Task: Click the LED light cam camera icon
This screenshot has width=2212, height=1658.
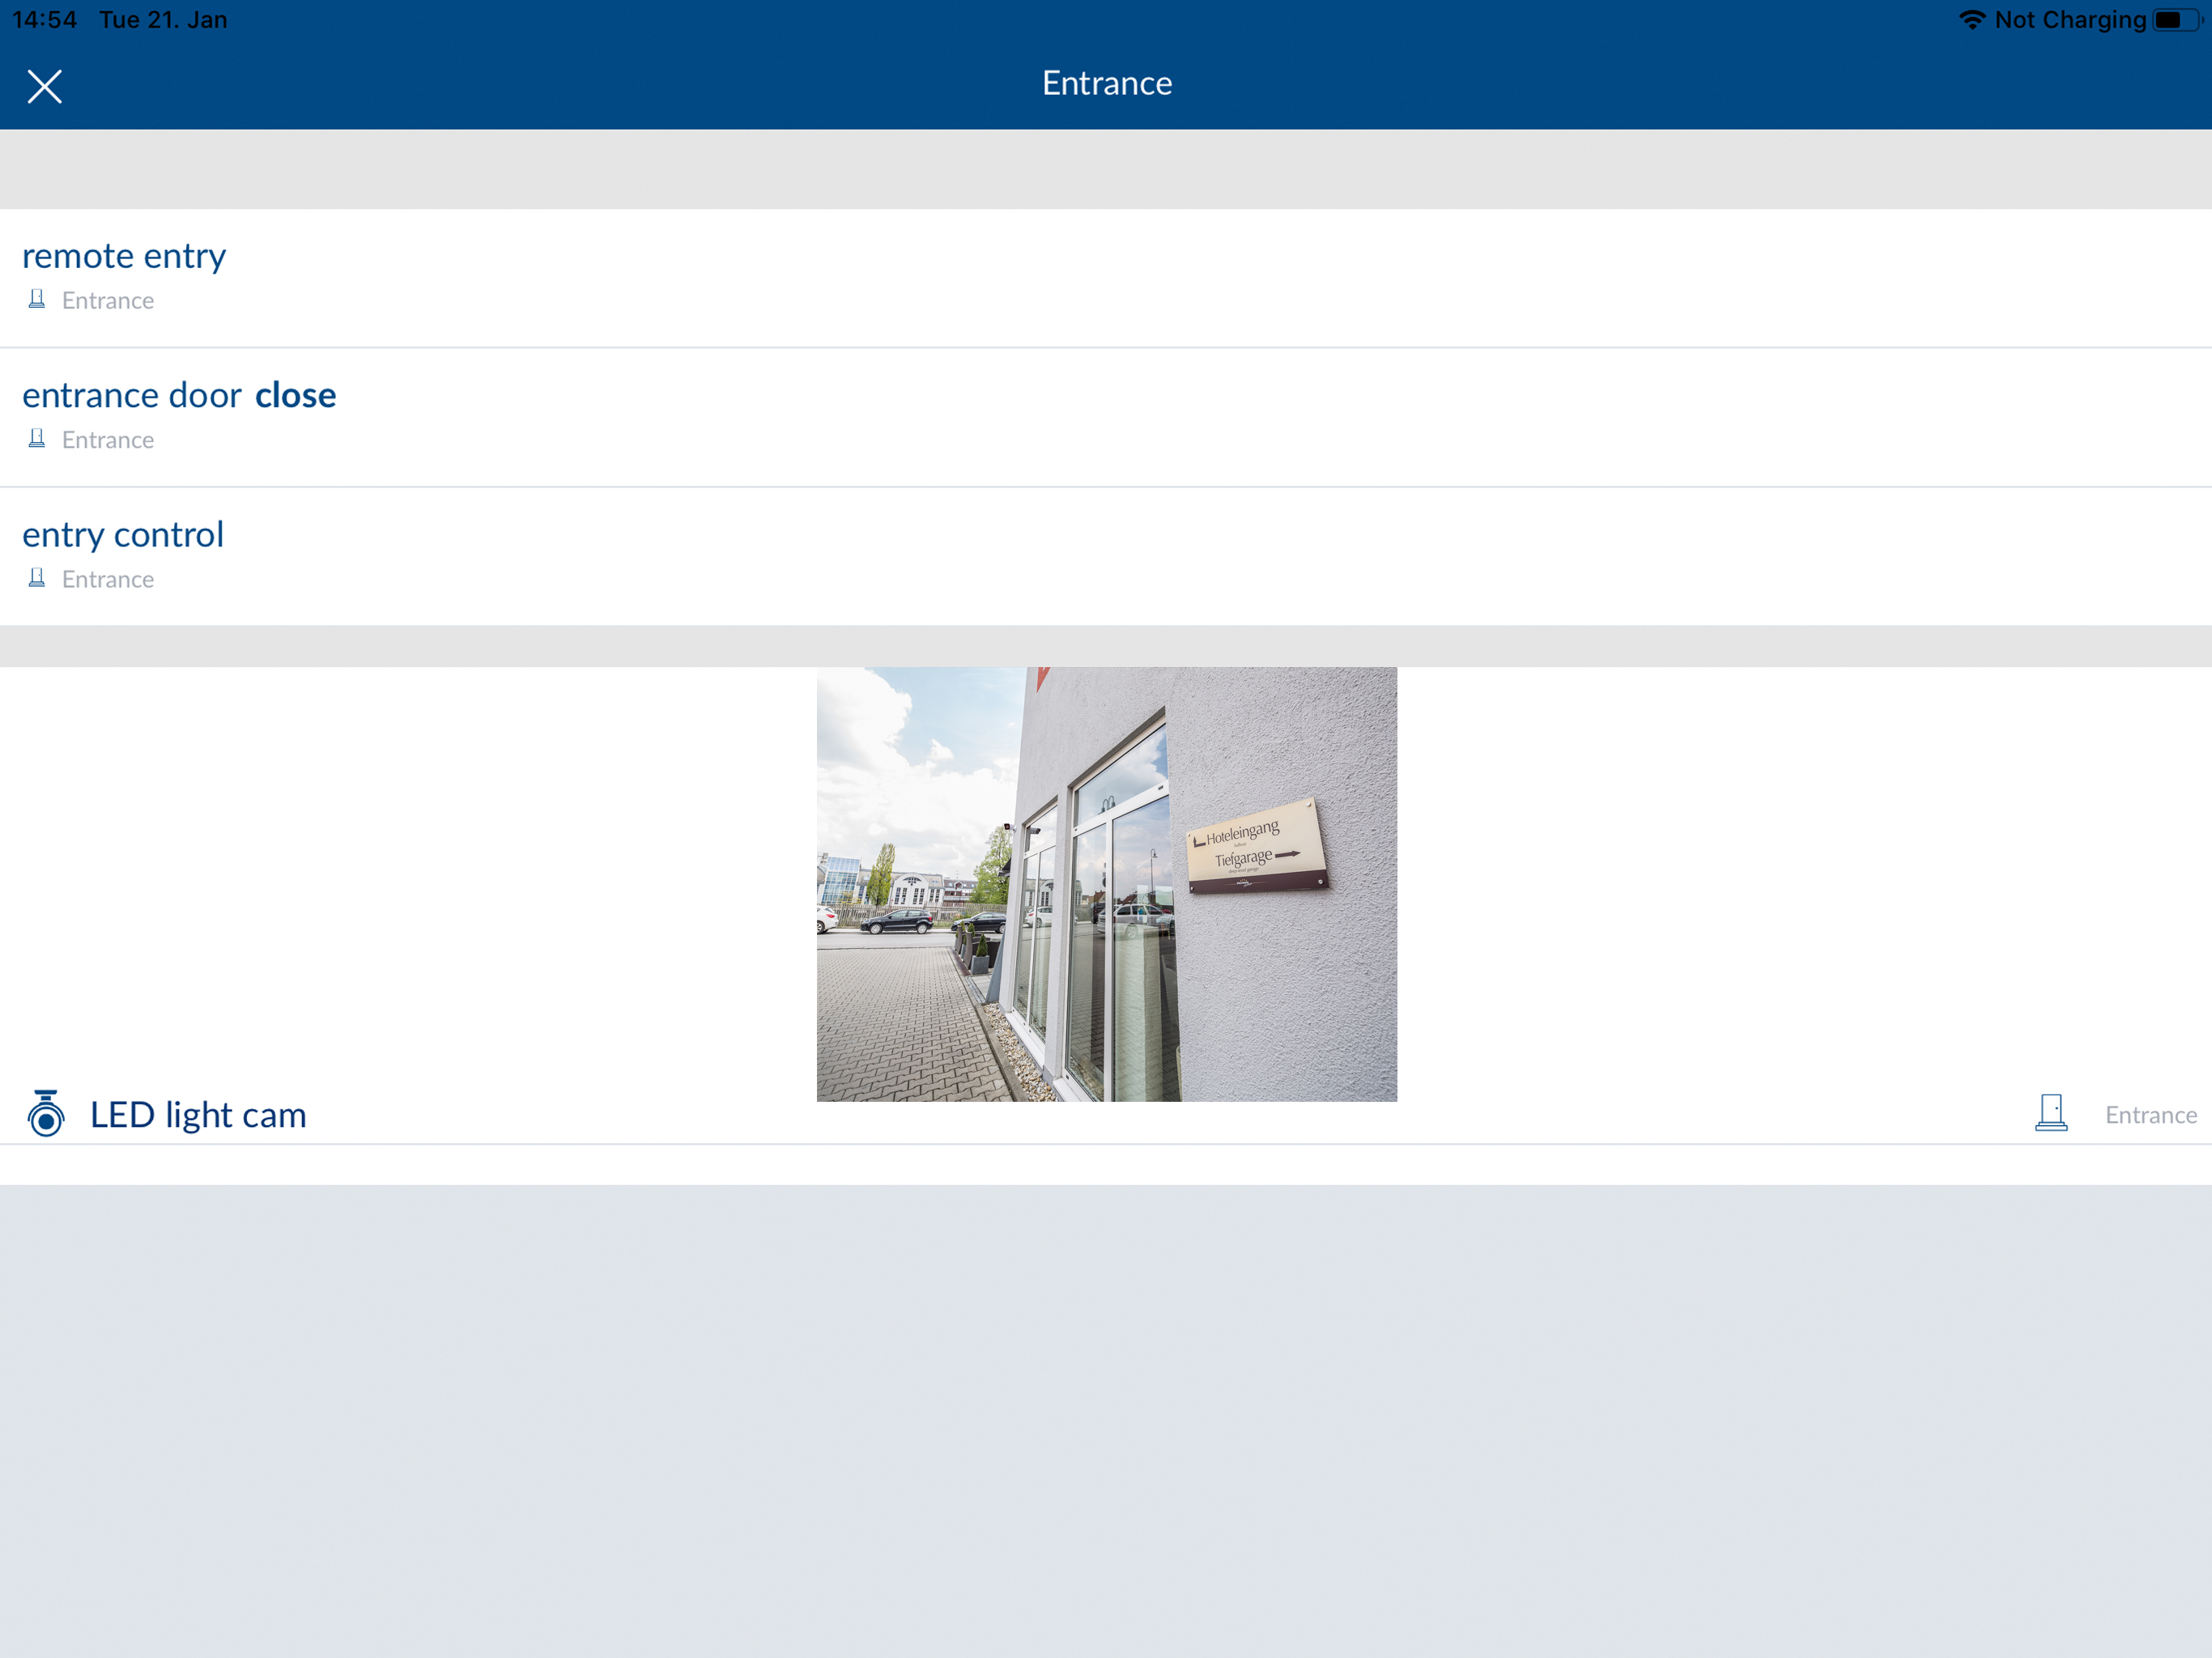Action: tap(46, 1114)
